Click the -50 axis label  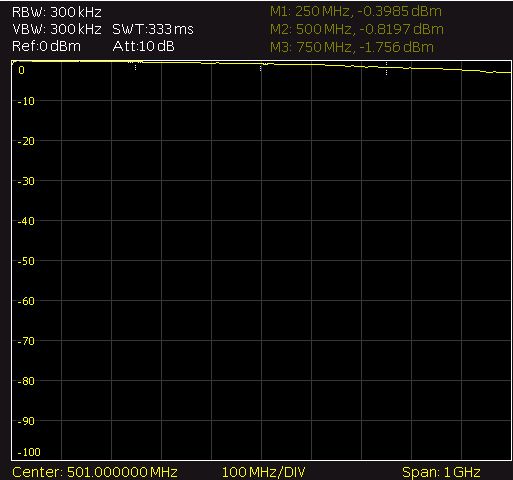(26, 261)
